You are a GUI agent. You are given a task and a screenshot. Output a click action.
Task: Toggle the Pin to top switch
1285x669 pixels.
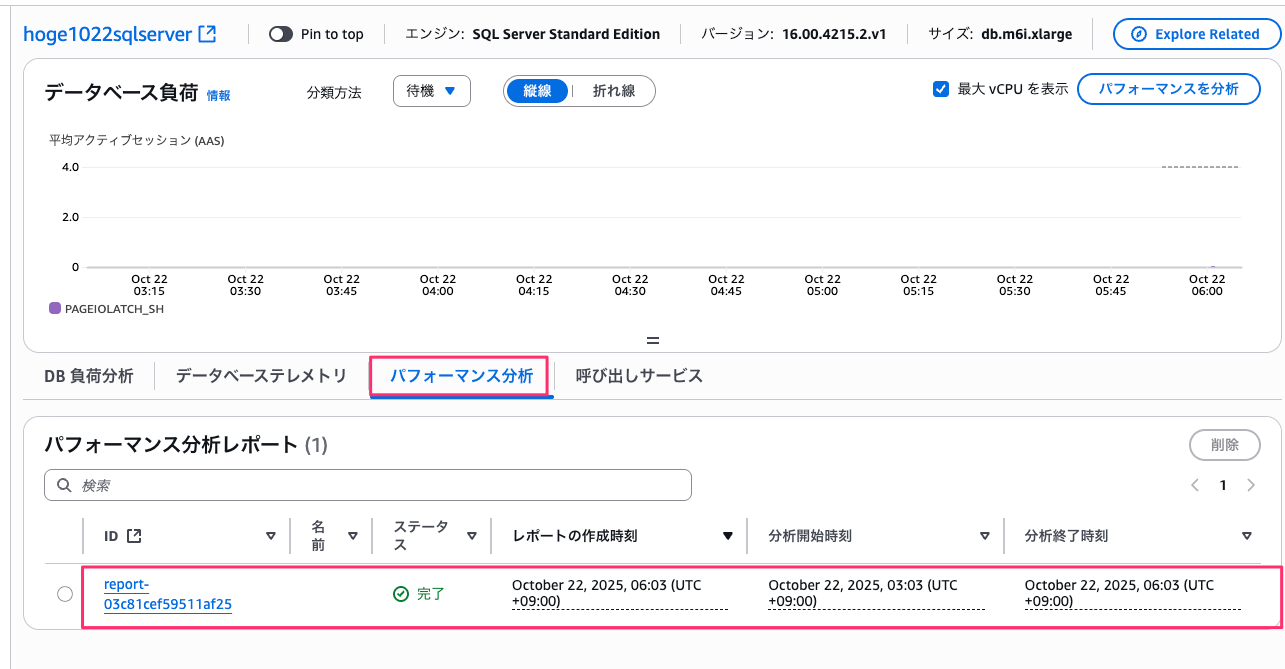coord(281,34)
